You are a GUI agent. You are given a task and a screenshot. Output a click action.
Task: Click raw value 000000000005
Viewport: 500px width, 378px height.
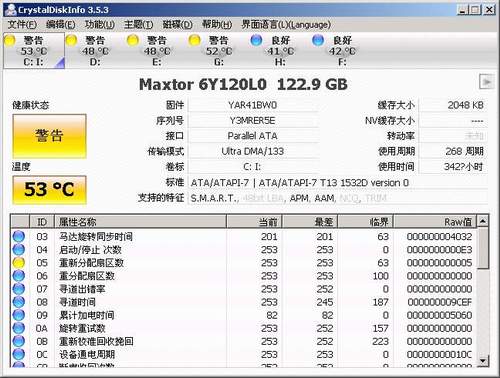coord(439,263)
